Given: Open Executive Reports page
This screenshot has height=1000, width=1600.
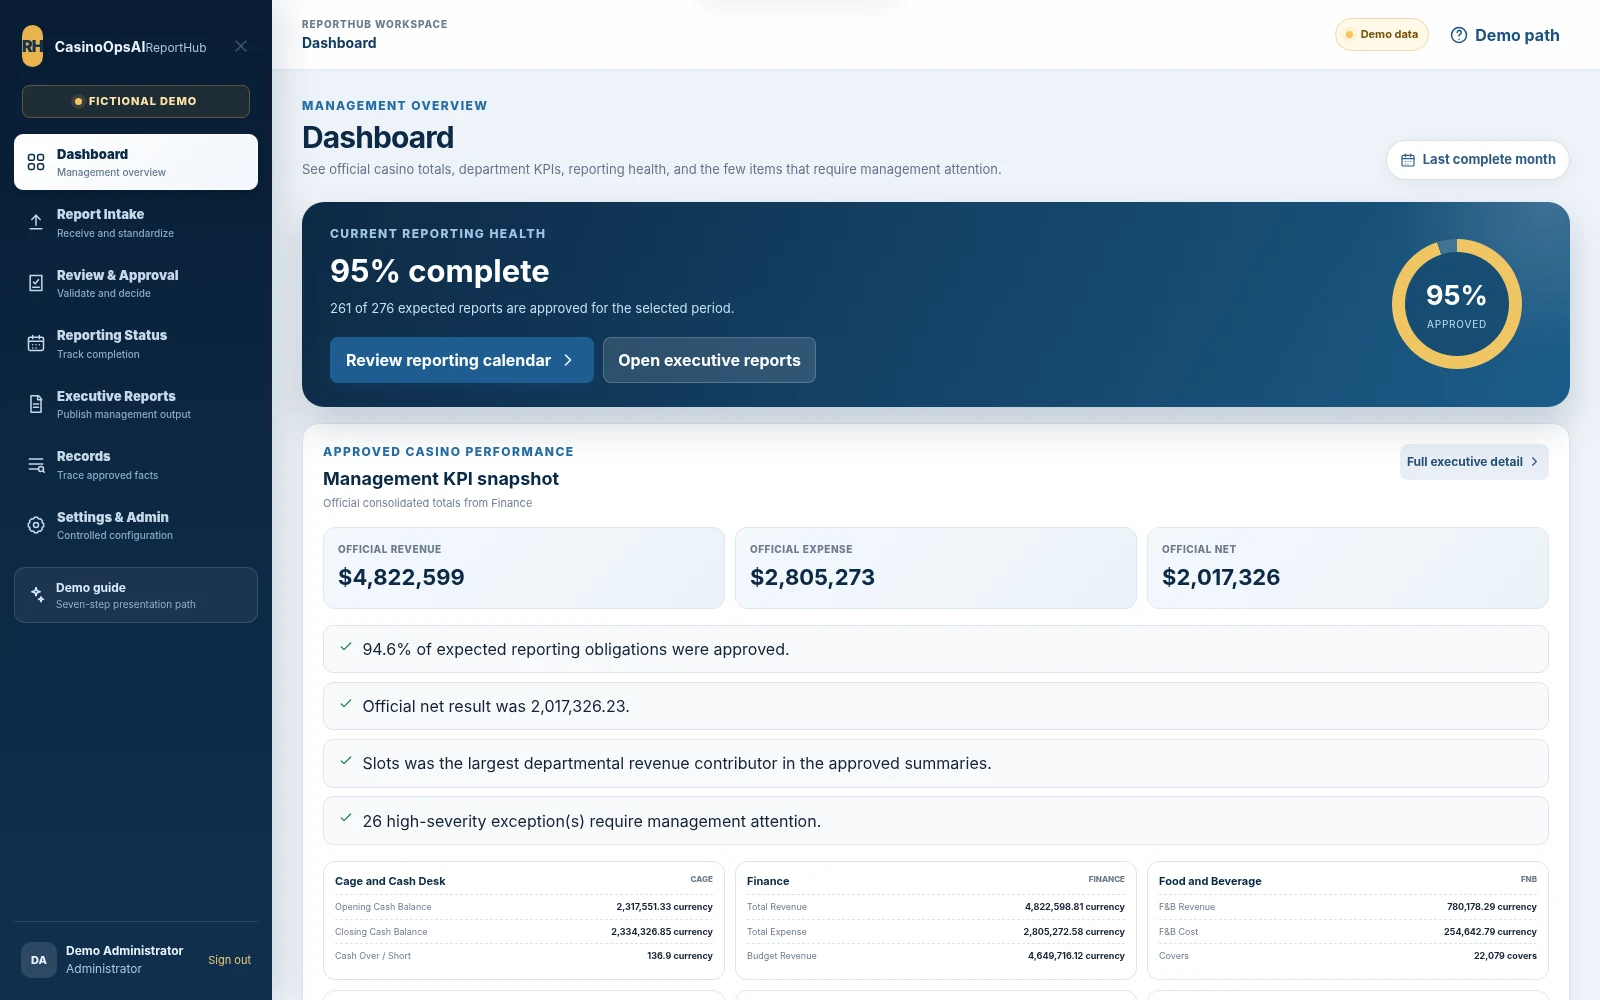Looking at the screenshot, I should click(136, 404).
